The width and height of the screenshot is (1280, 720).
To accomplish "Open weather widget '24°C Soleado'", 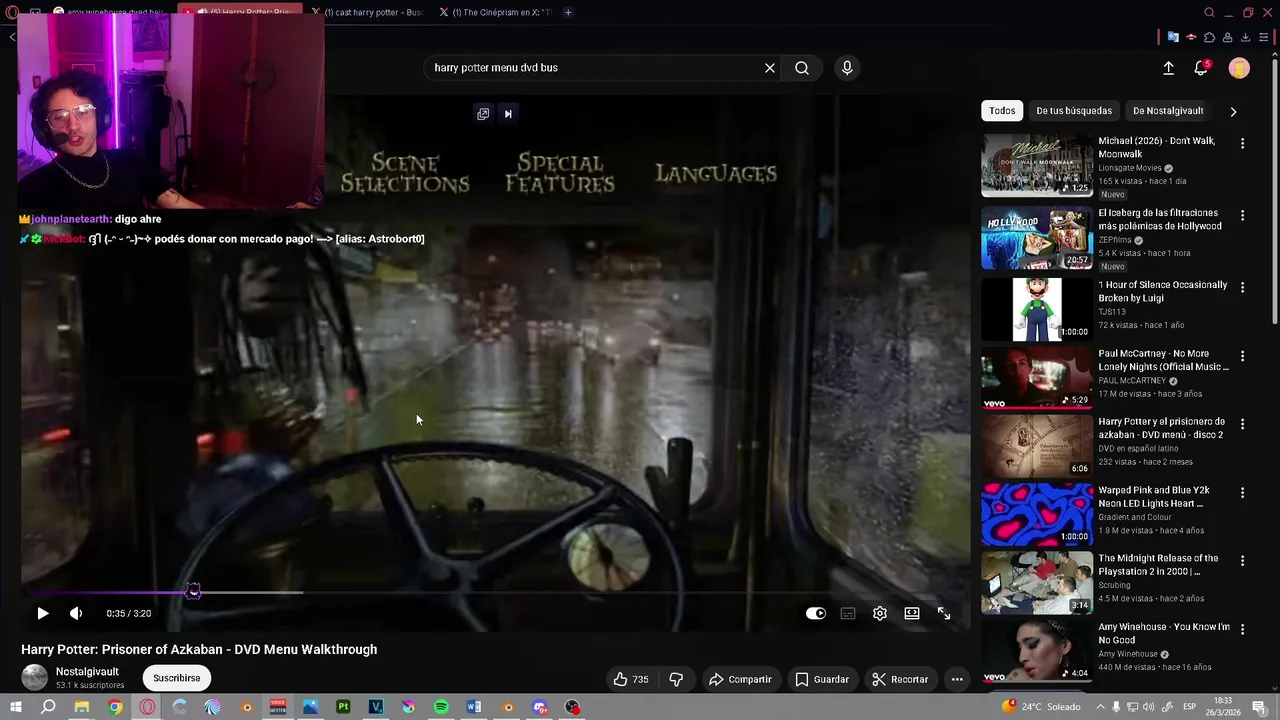I will (1041, 707).
